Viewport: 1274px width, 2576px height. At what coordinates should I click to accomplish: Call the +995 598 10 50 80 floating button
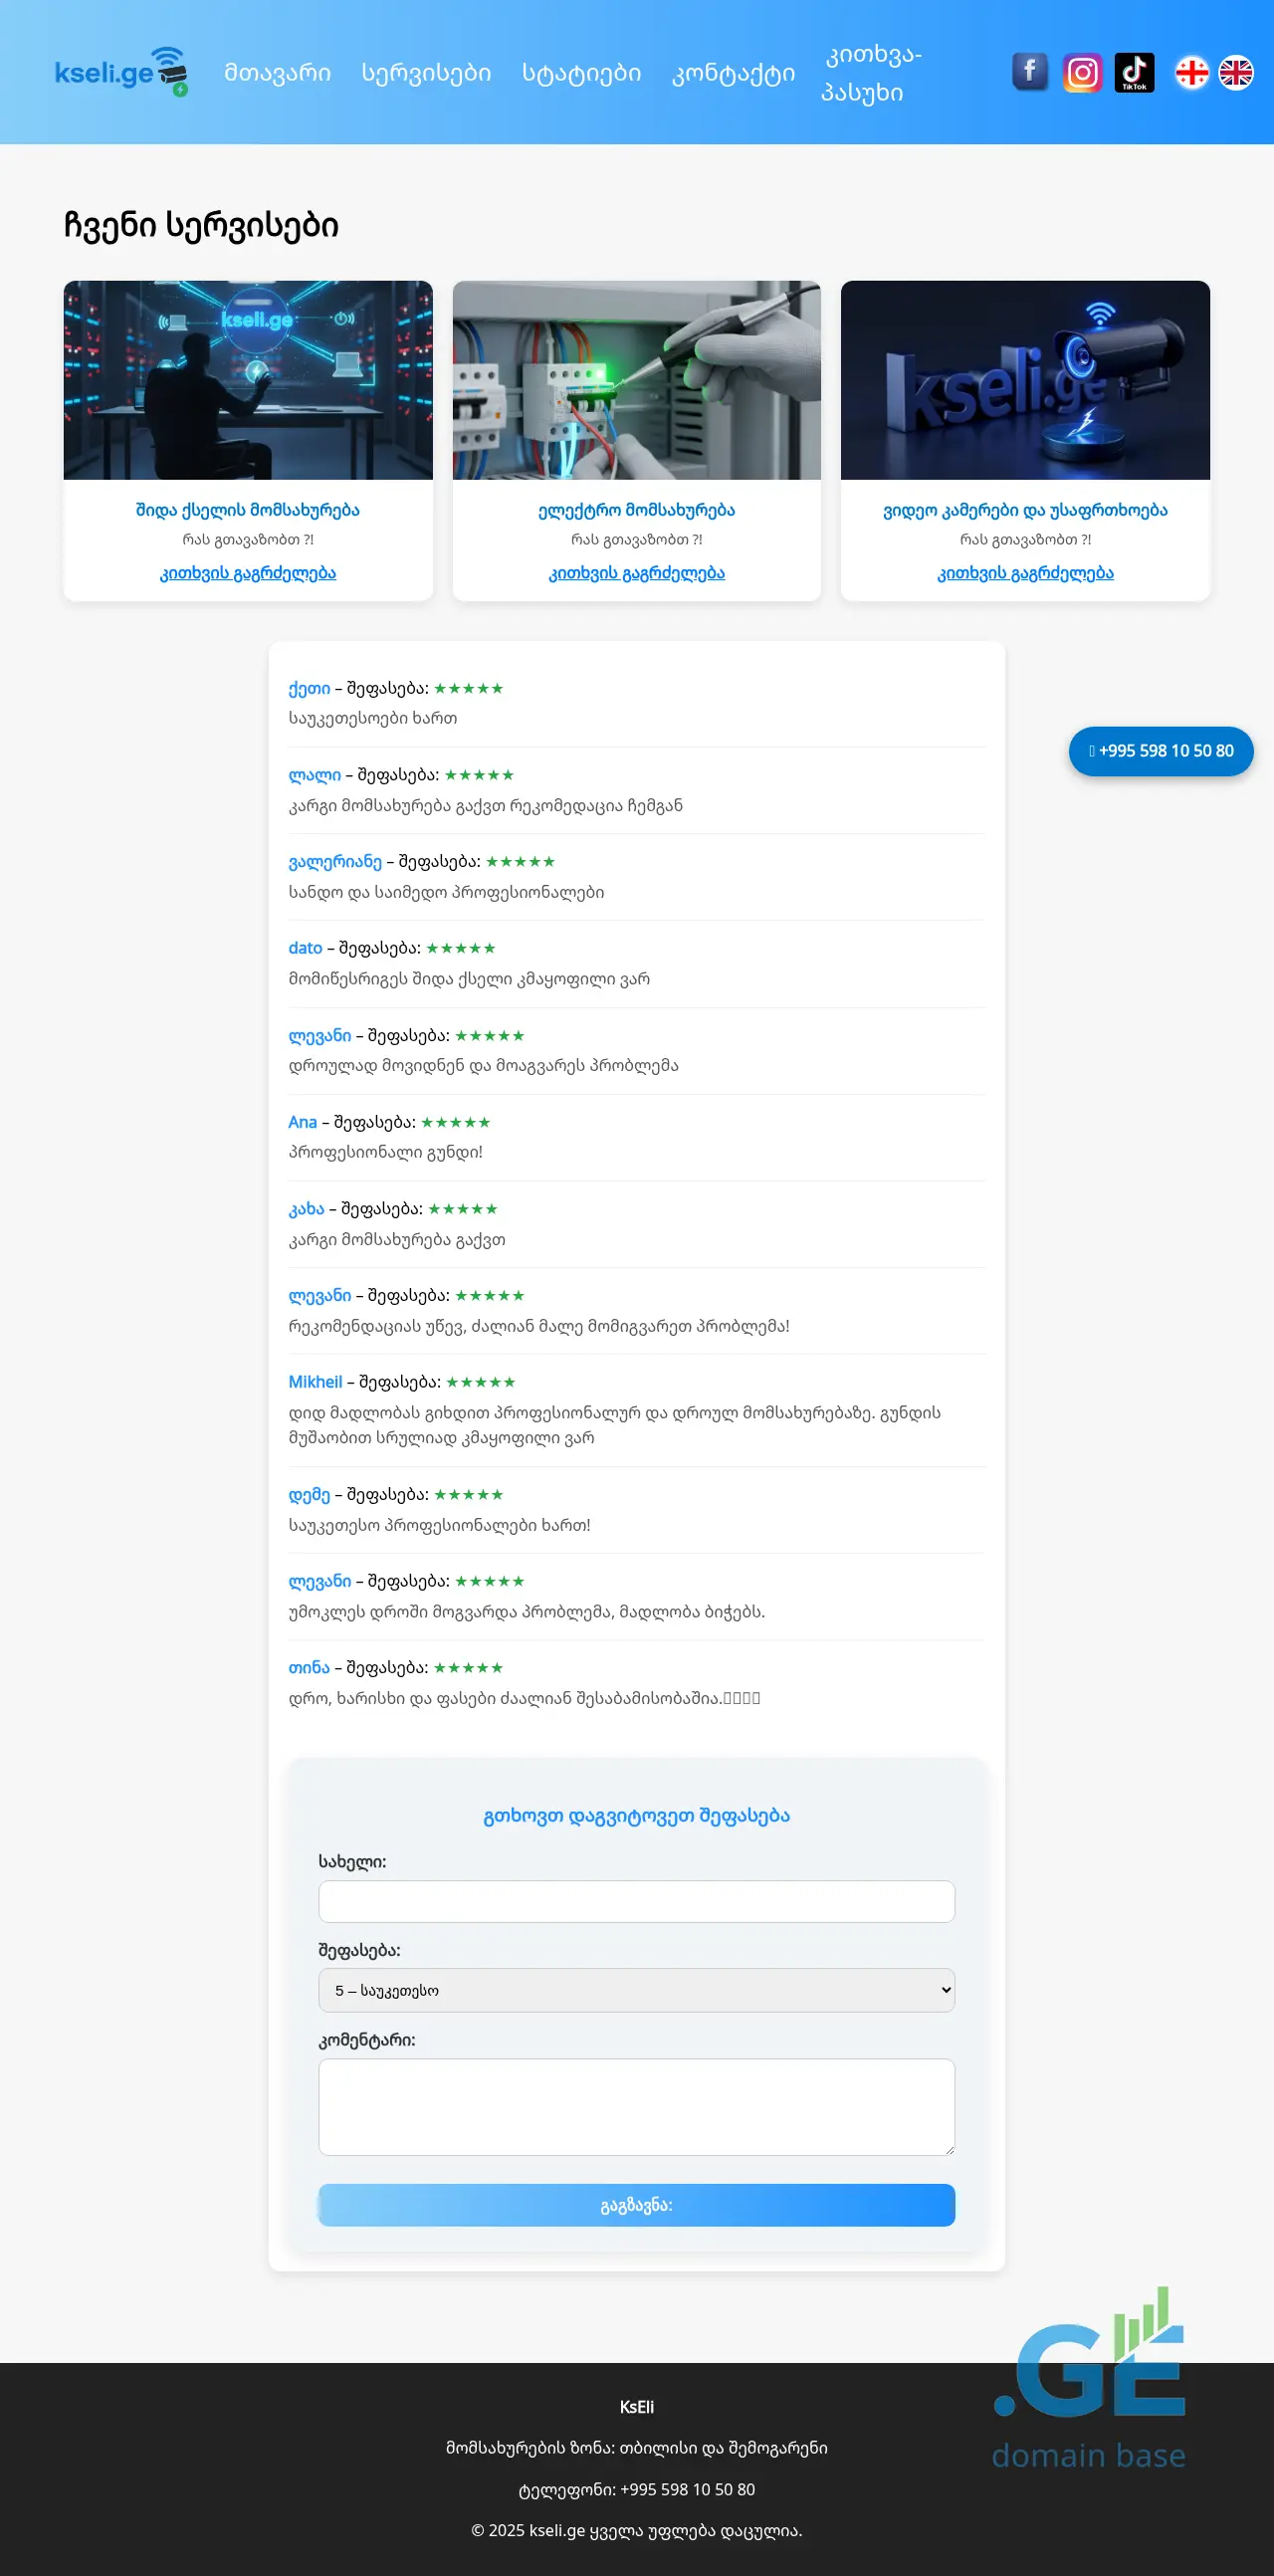1160,751
